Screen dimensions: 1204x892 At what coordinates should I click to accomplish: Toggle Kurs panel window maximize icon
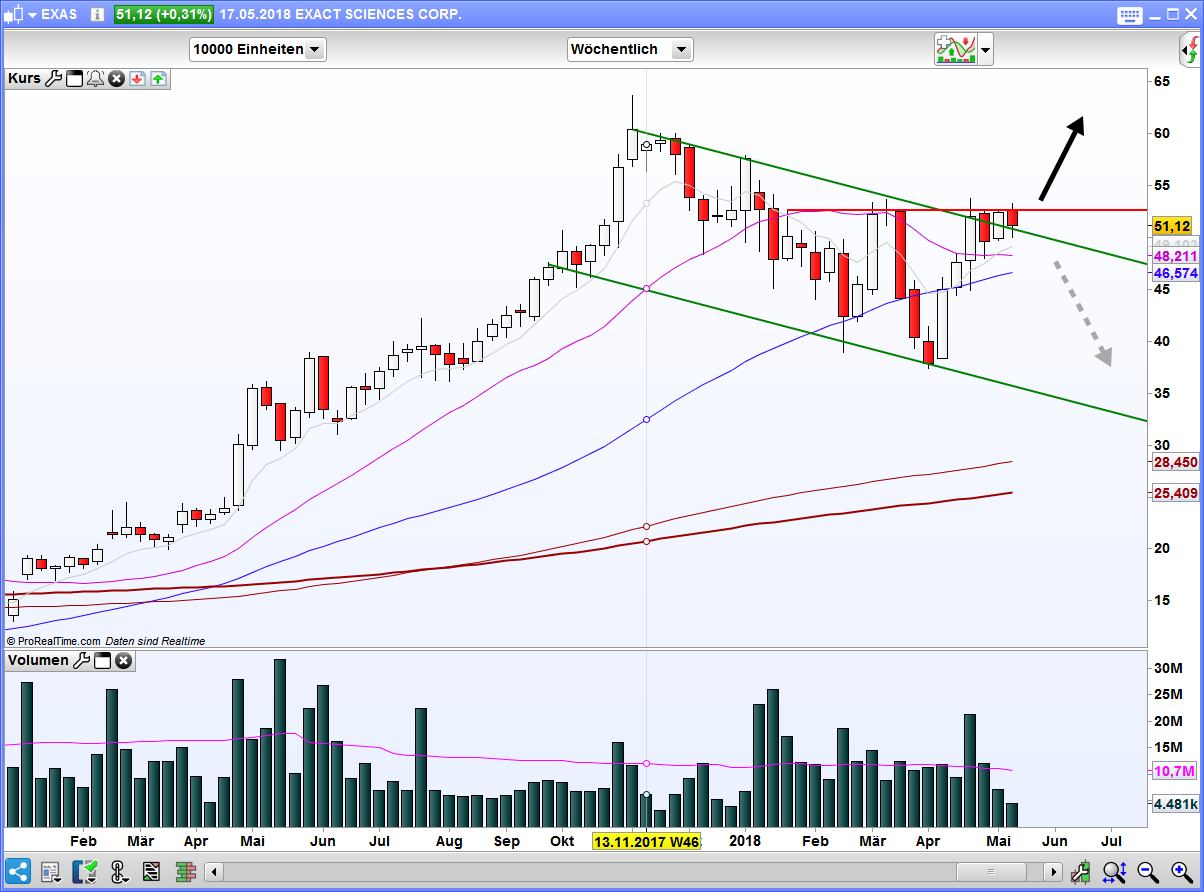point(74,78)
